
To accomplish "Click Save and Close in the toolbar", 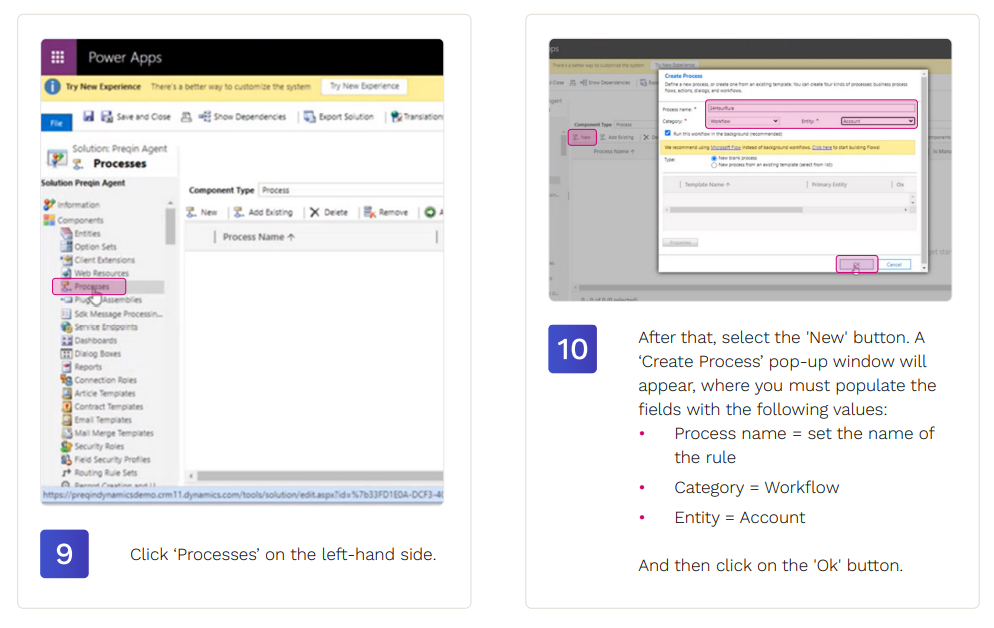I will pos(137,117).
